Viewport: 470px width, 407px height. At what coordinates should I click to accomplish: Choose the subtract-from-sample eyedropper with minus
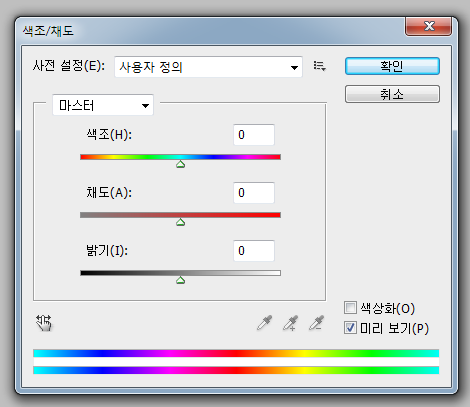click(316, 323)
